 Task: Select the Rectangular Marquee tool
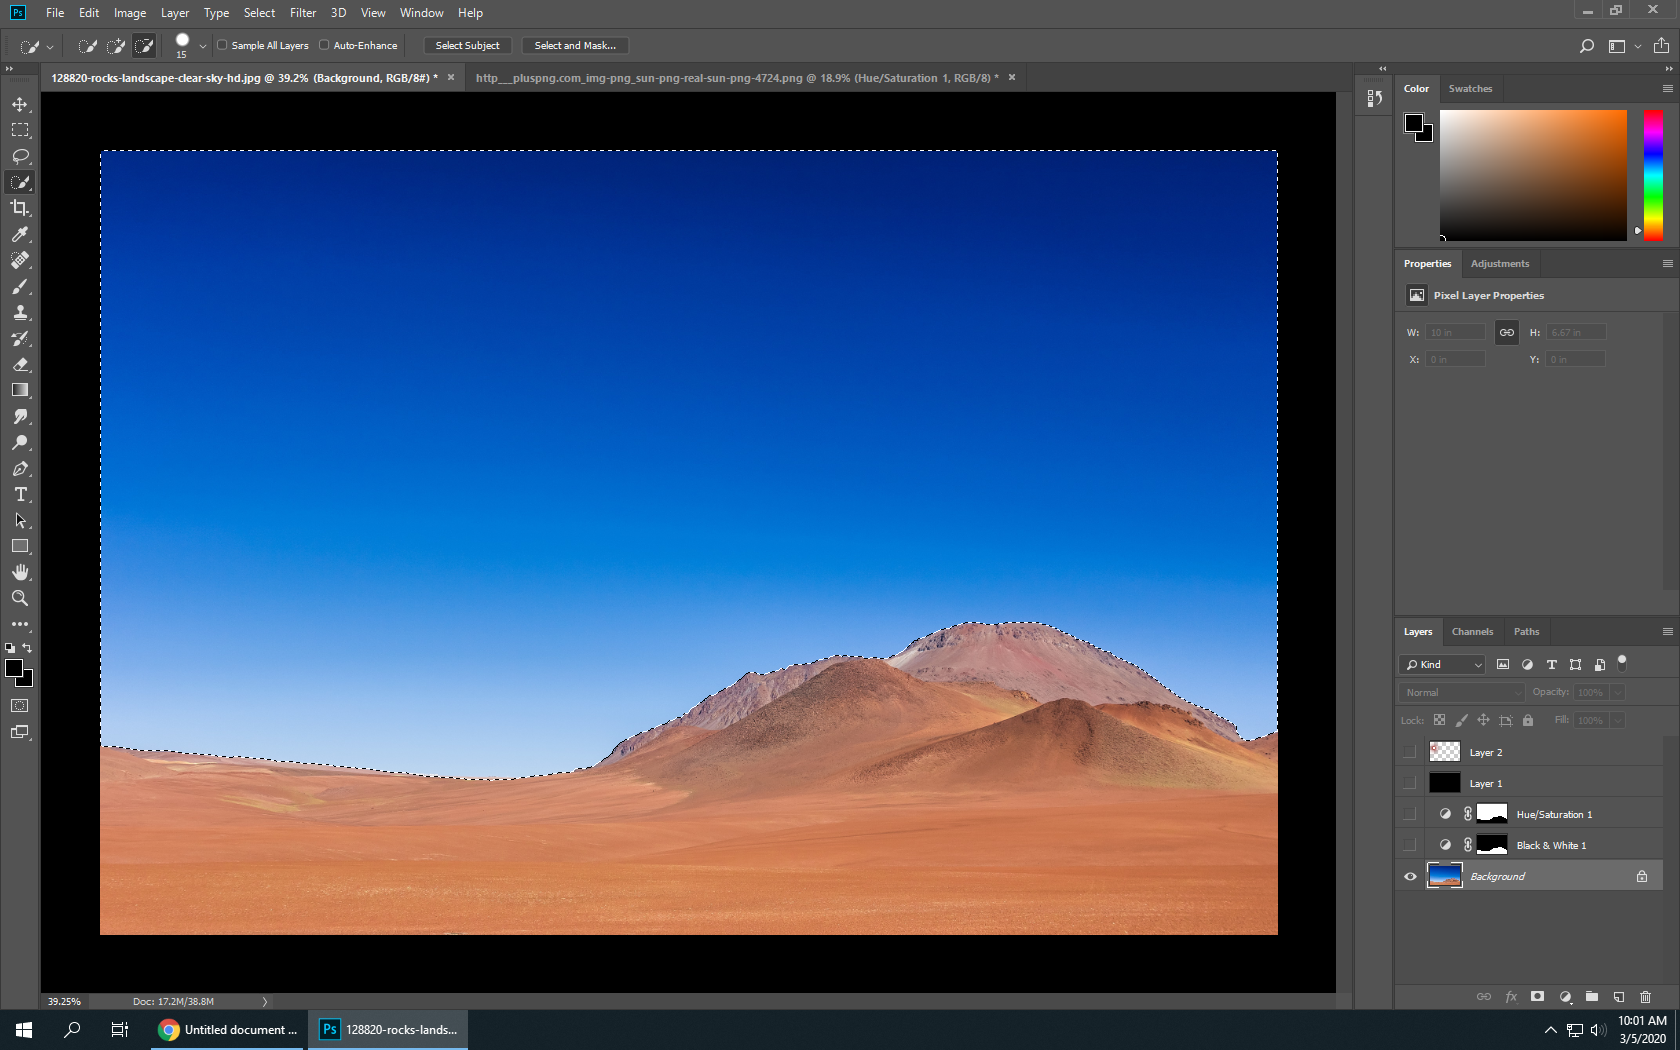tap(20, 130)
